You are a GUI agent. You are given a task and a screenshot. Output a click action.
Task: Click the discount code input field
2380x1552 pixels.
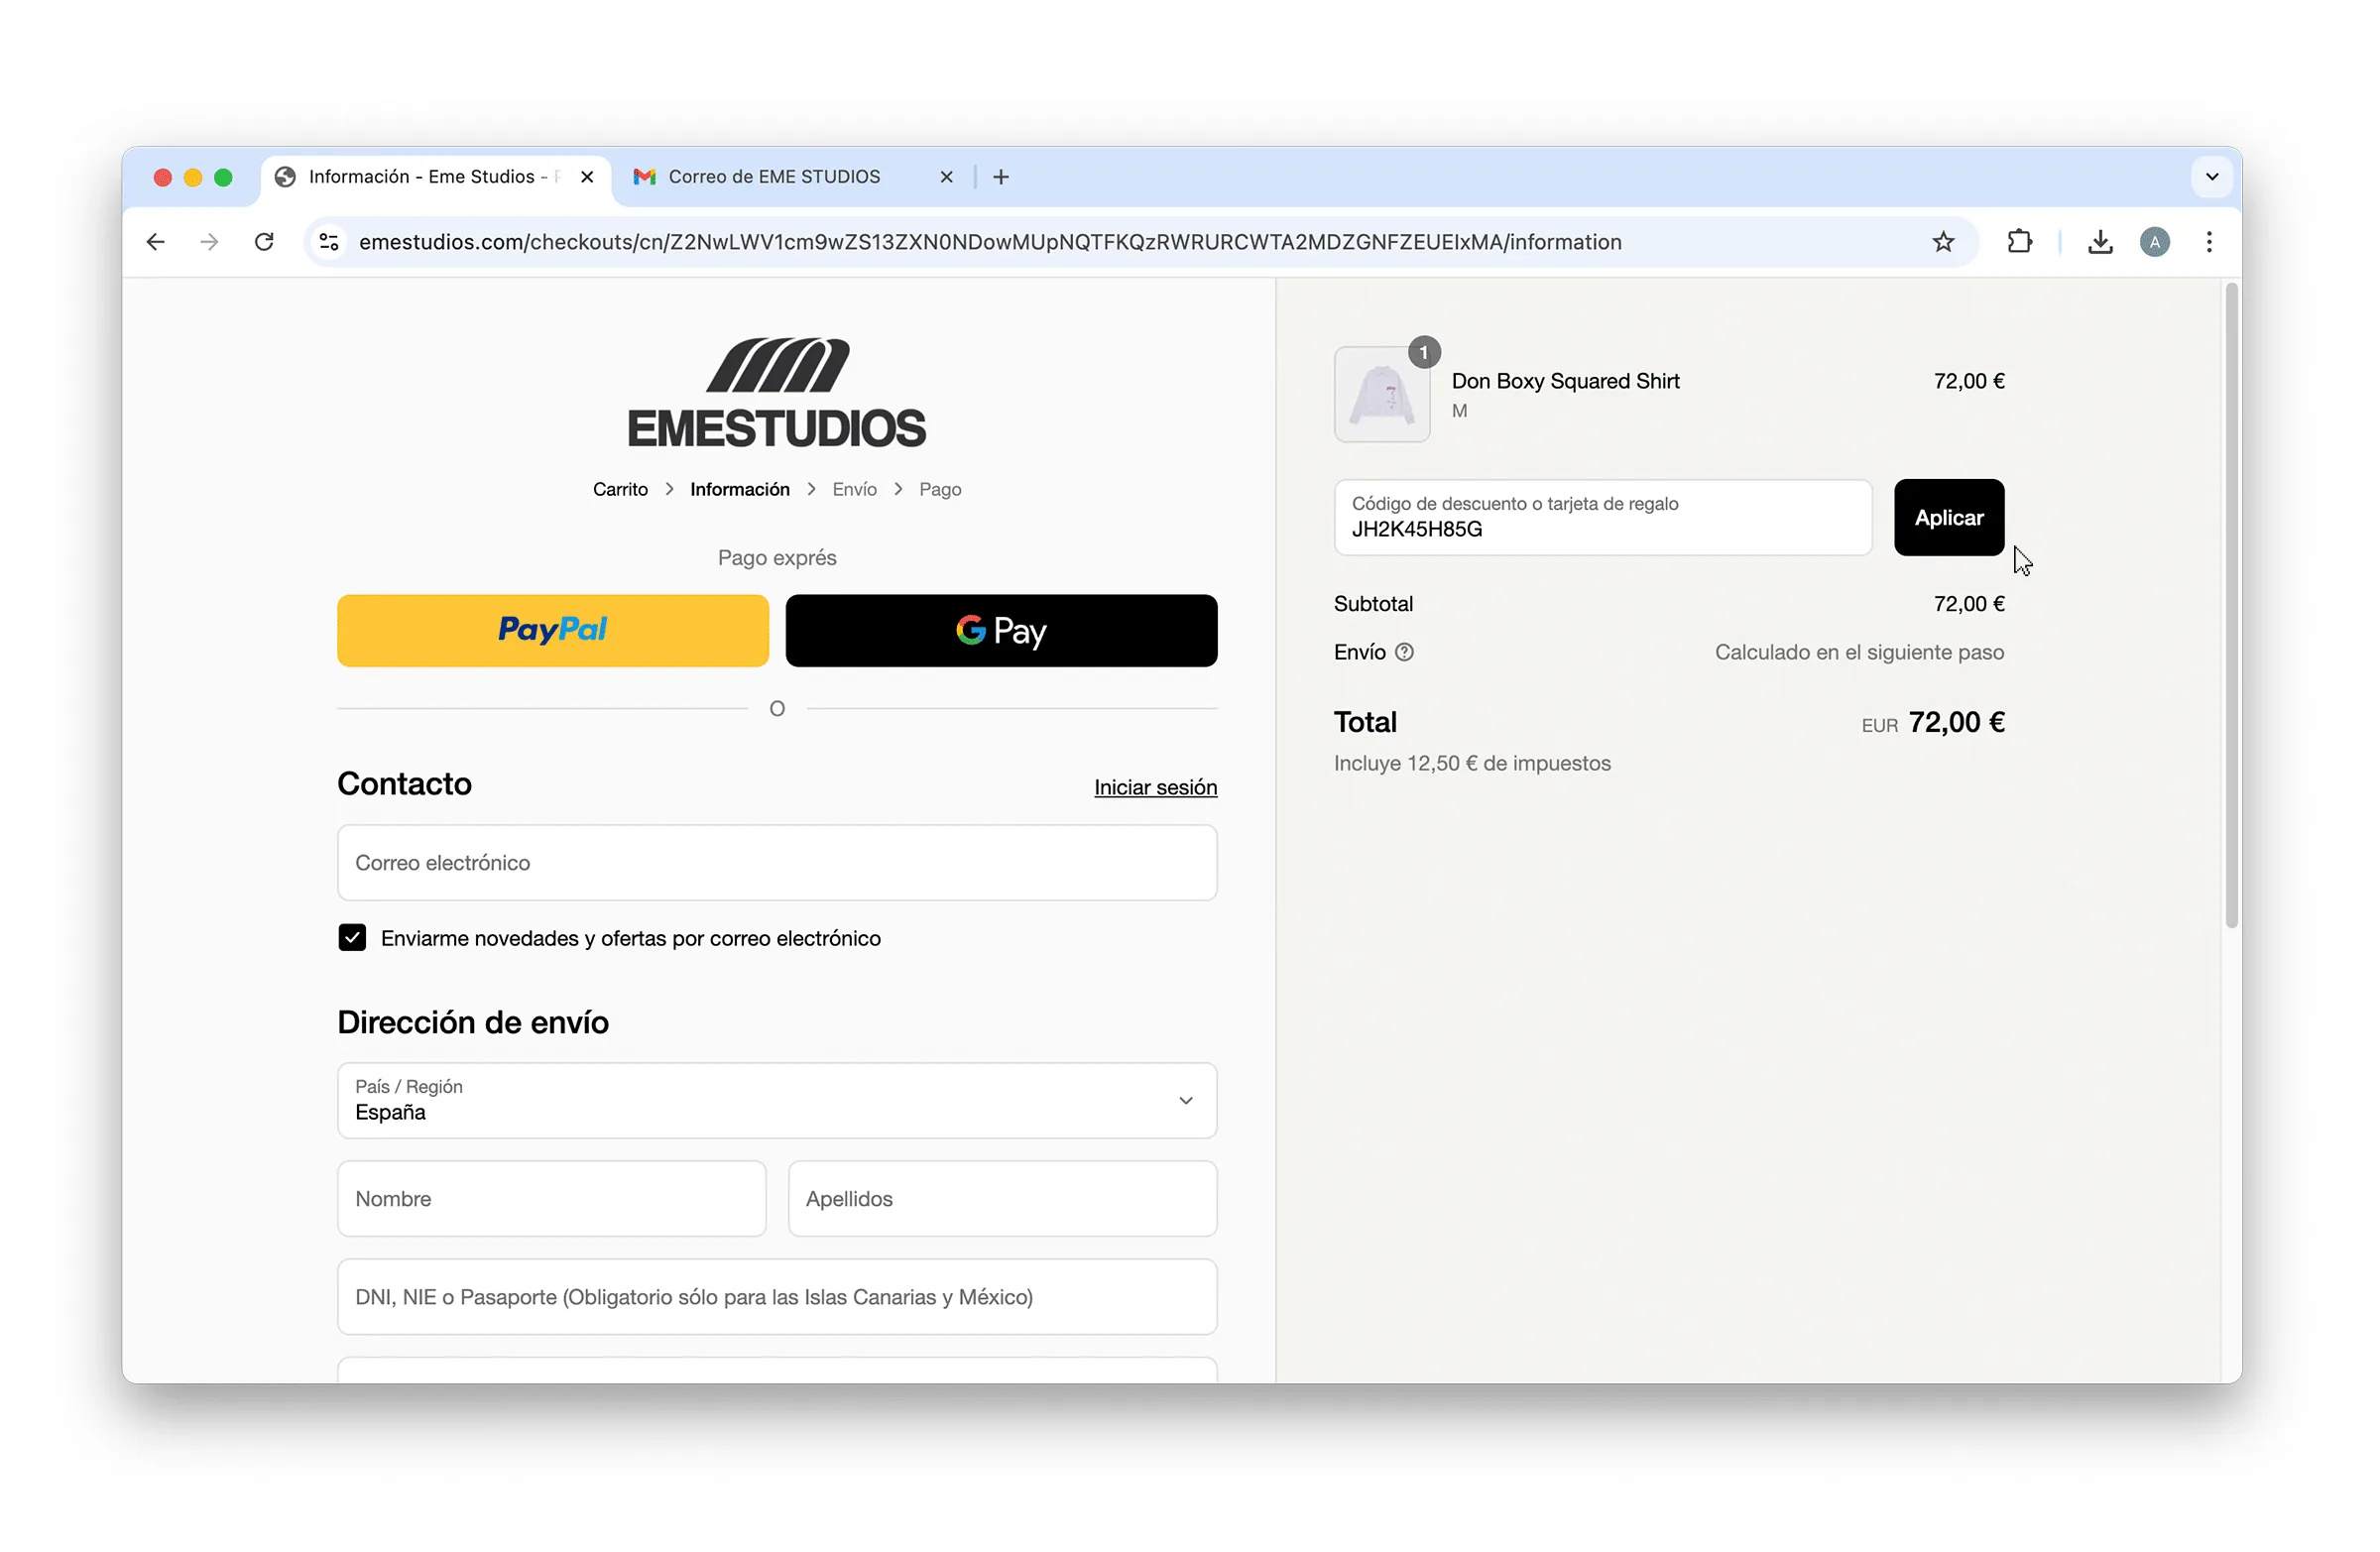[x=1602, y=517]
